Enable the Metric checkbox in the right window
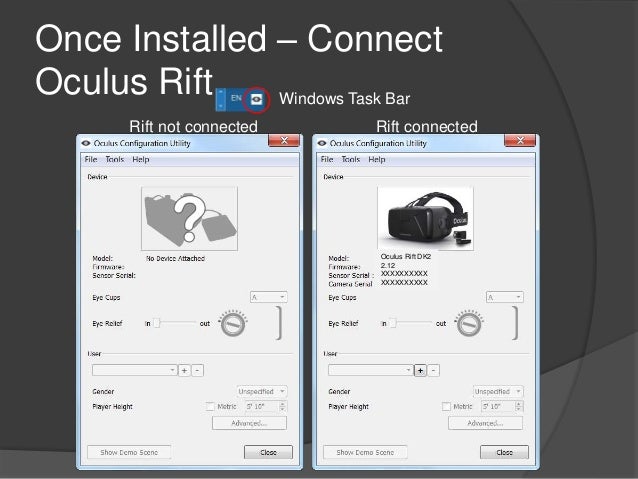638x479 pixels. click(x=446, y=407)
